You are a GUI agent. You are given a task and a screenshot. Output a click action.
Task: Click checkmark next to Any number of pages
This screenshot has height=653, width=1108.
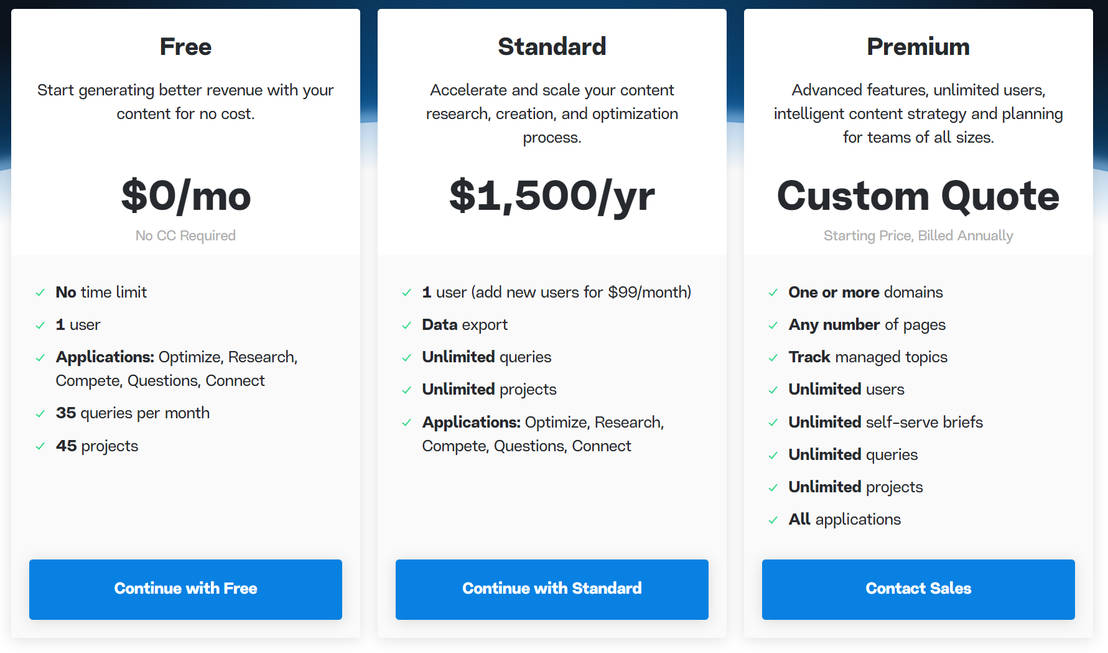(773, 325)
